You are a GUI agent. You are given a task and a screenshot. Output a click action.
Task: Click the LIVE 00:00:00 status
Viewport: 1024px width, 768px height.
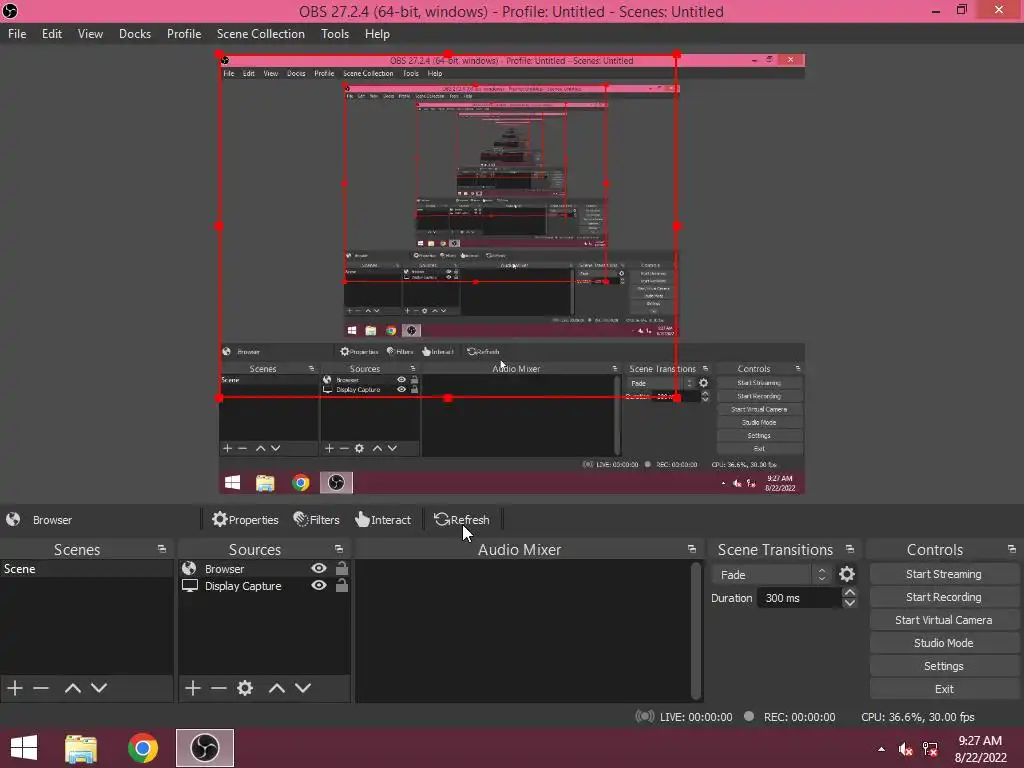(684, 717)
